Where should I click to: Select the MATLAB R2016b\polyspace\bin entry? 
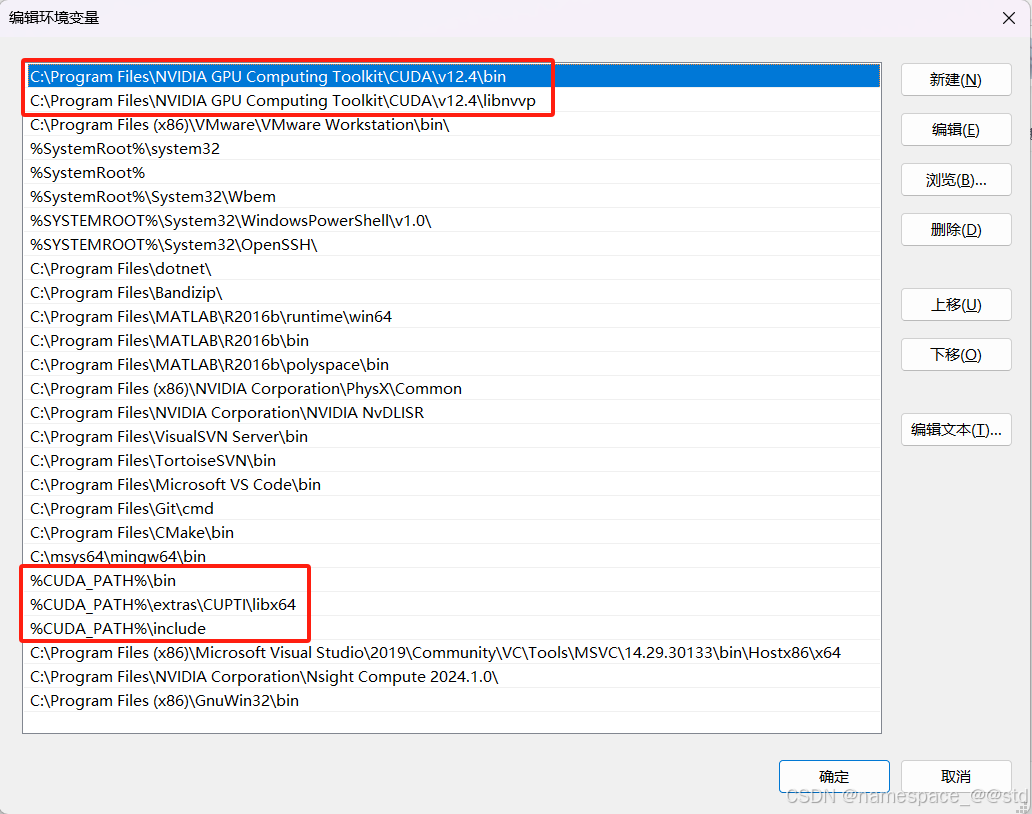452,365
